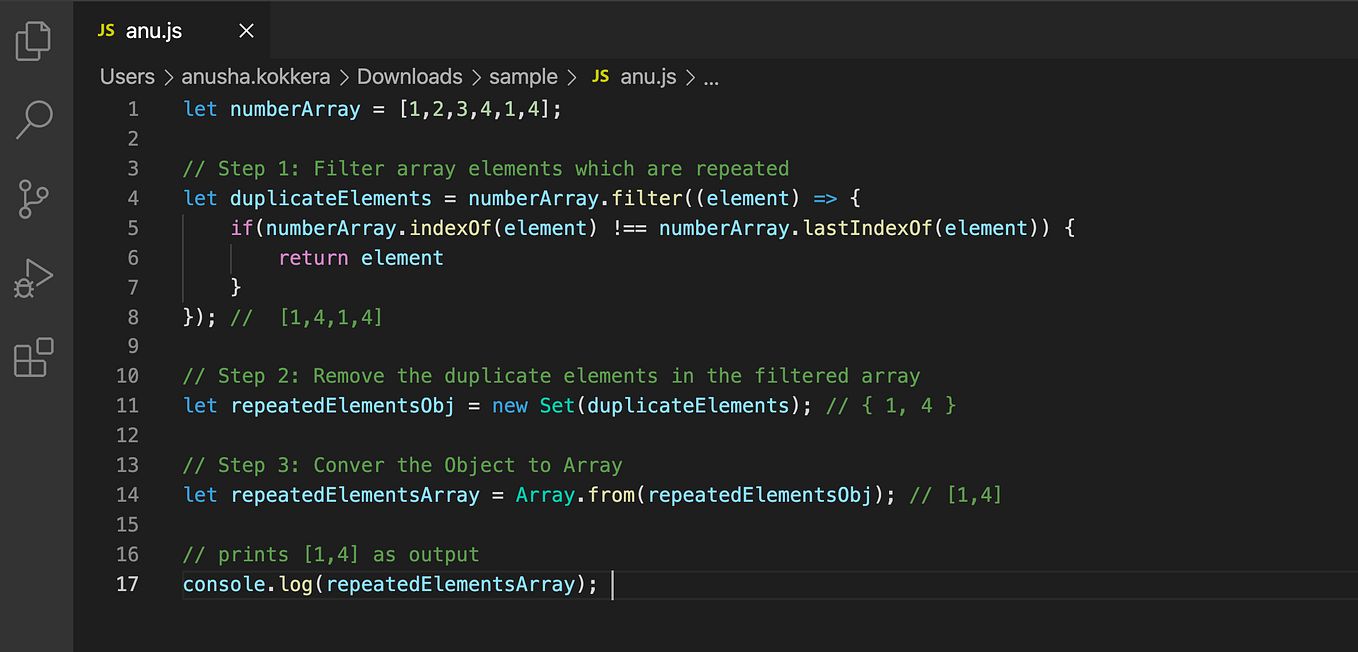The width and height of the screenshot is (1358, 652).
Task: Open the Explorer view
Action: pyautogui.click(x=35, y=40)
